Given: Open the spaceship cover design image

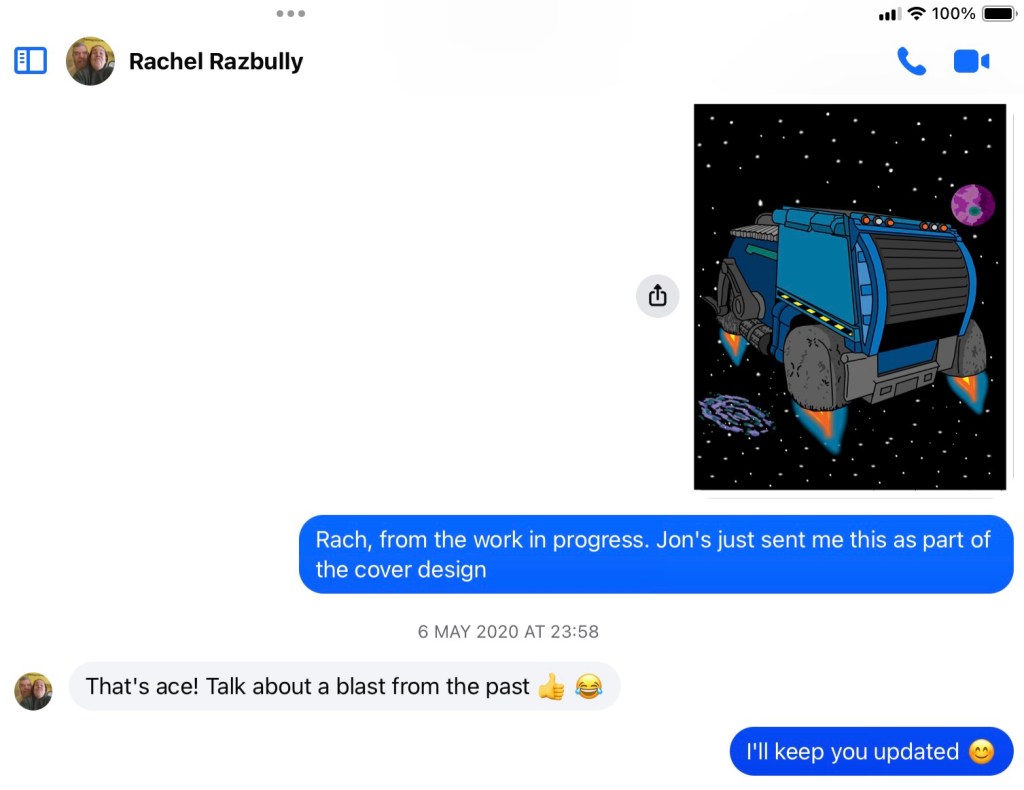Looking at the screenshot, I should click(850, 296).
